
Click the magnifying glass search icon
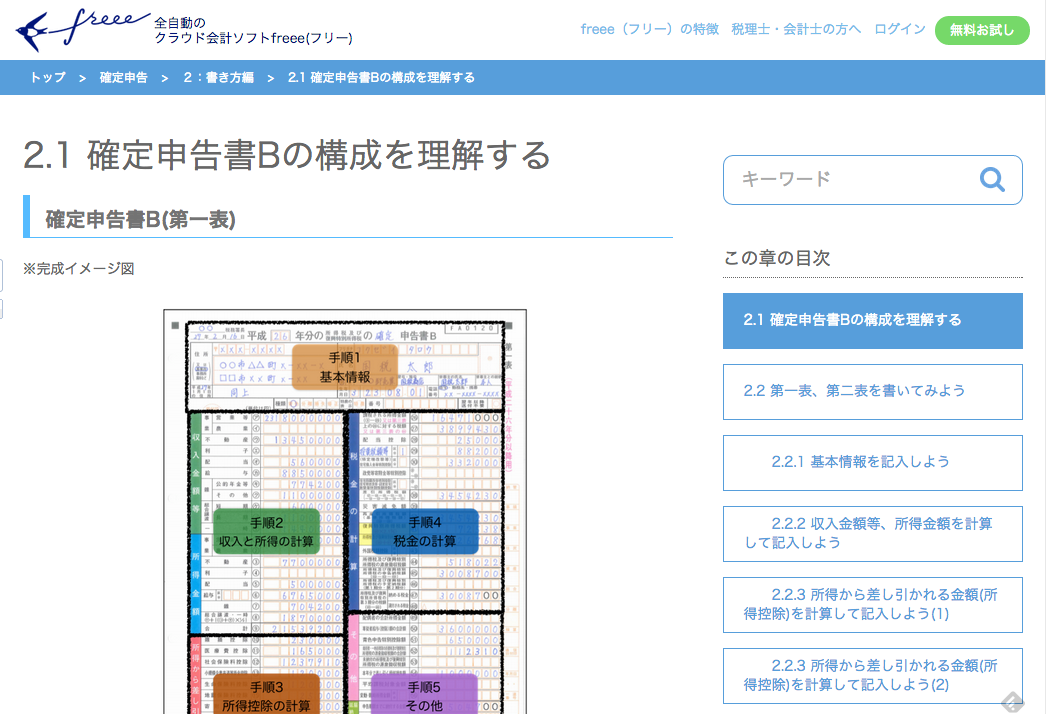992,180
